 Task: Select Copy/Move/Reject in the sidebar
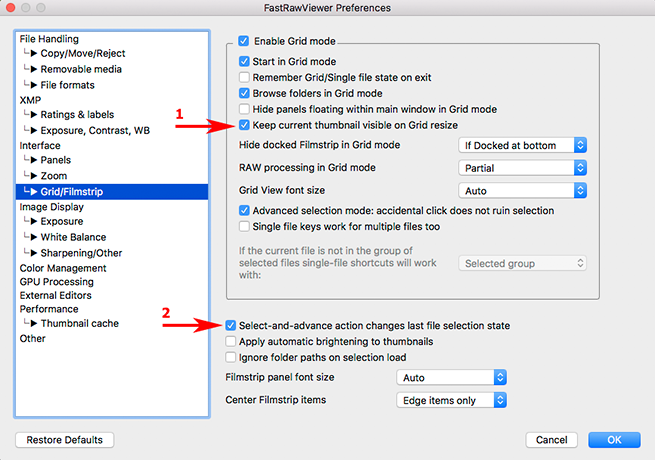coord(82,53)
